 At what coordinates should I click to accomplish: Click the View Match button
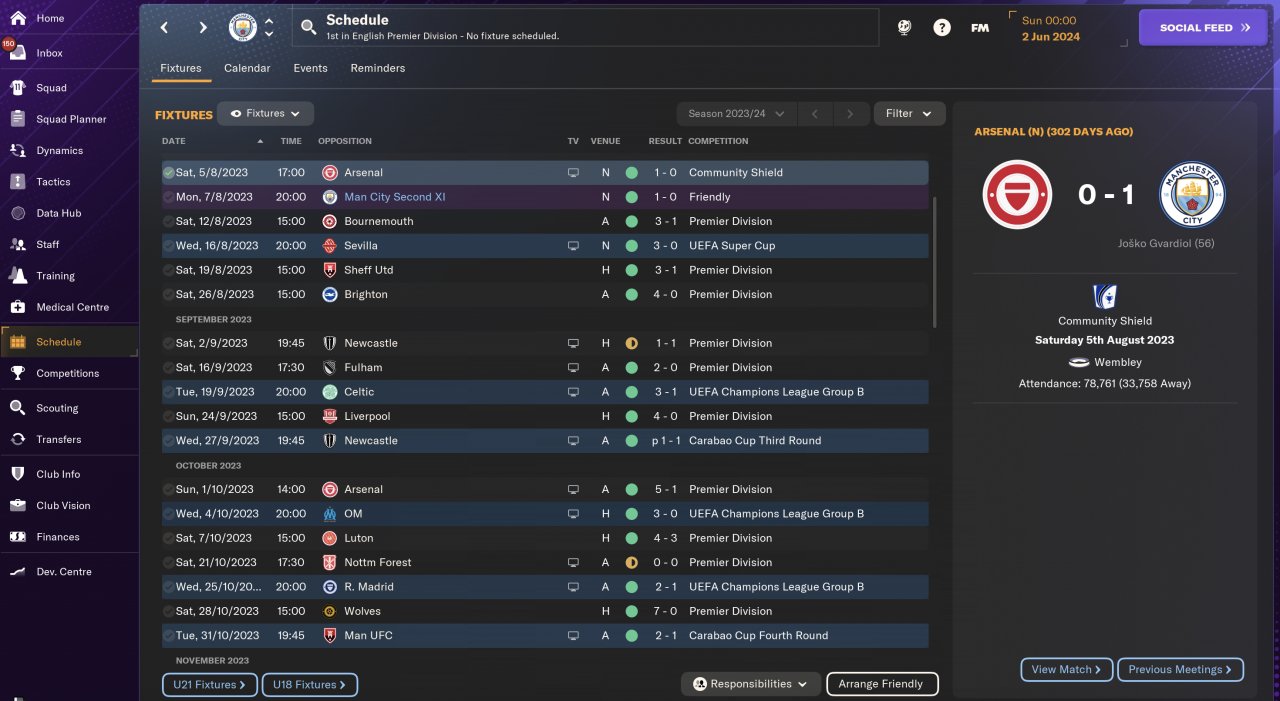(1066, 670)
